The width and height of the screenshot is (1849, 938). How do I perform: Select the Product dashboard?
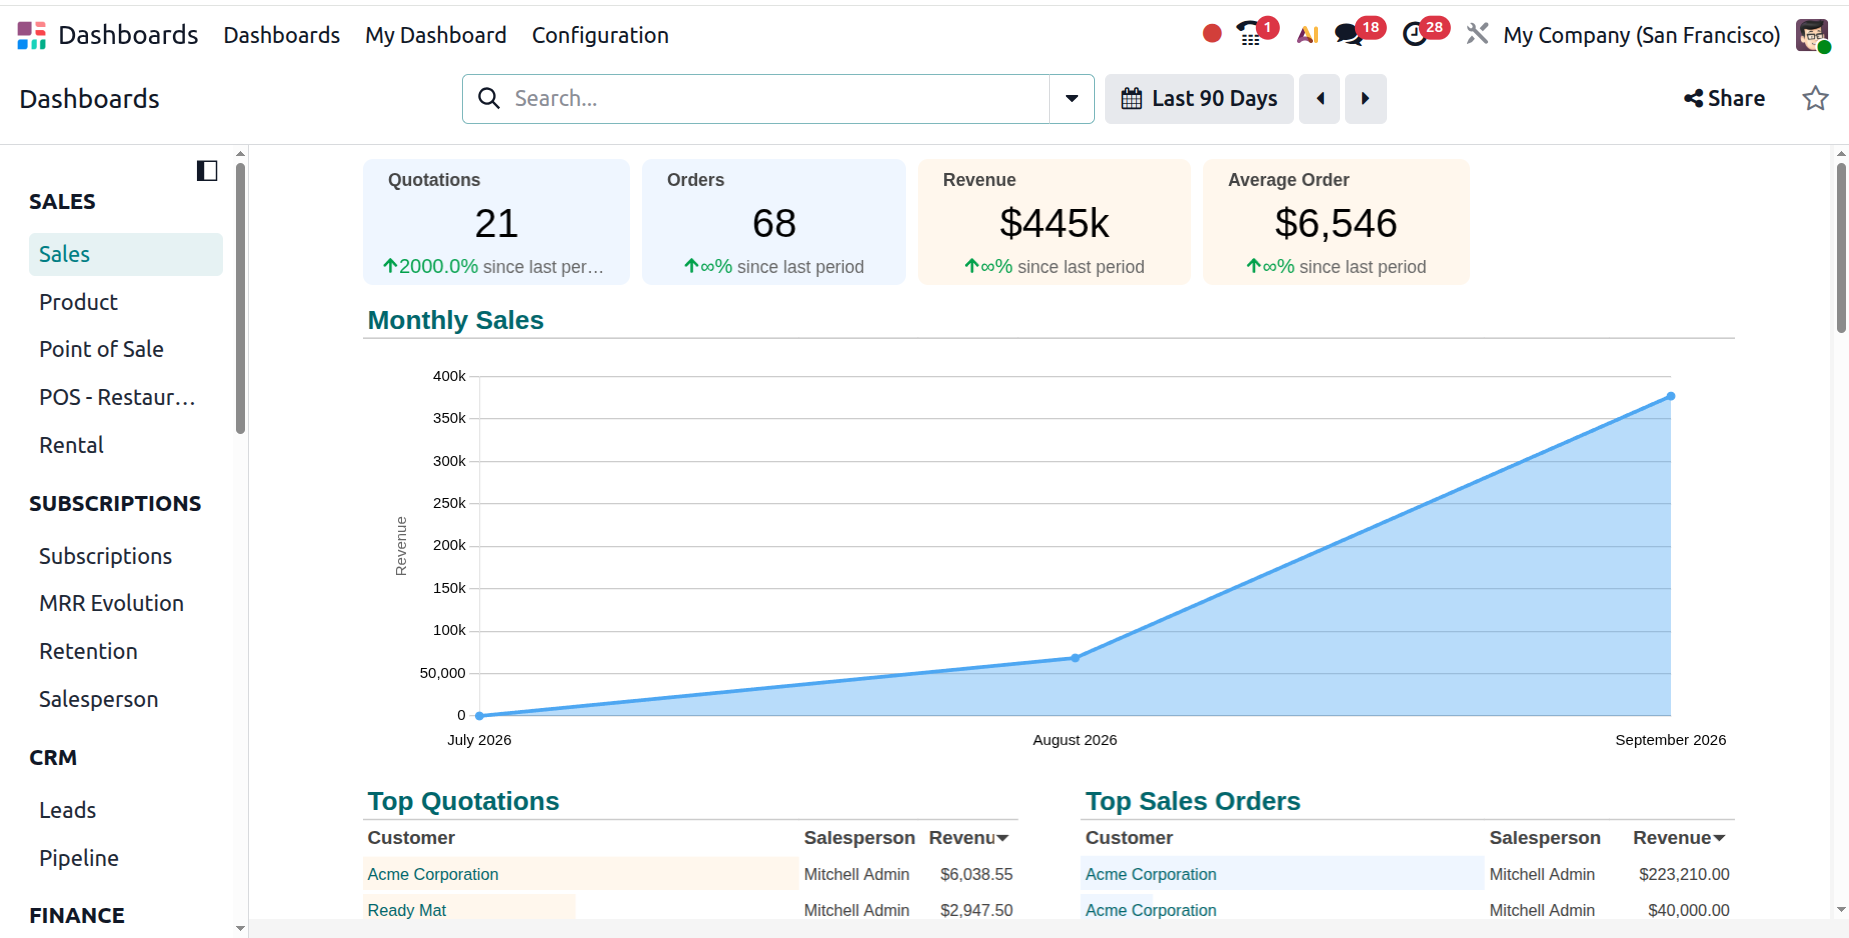click(126, 302)
